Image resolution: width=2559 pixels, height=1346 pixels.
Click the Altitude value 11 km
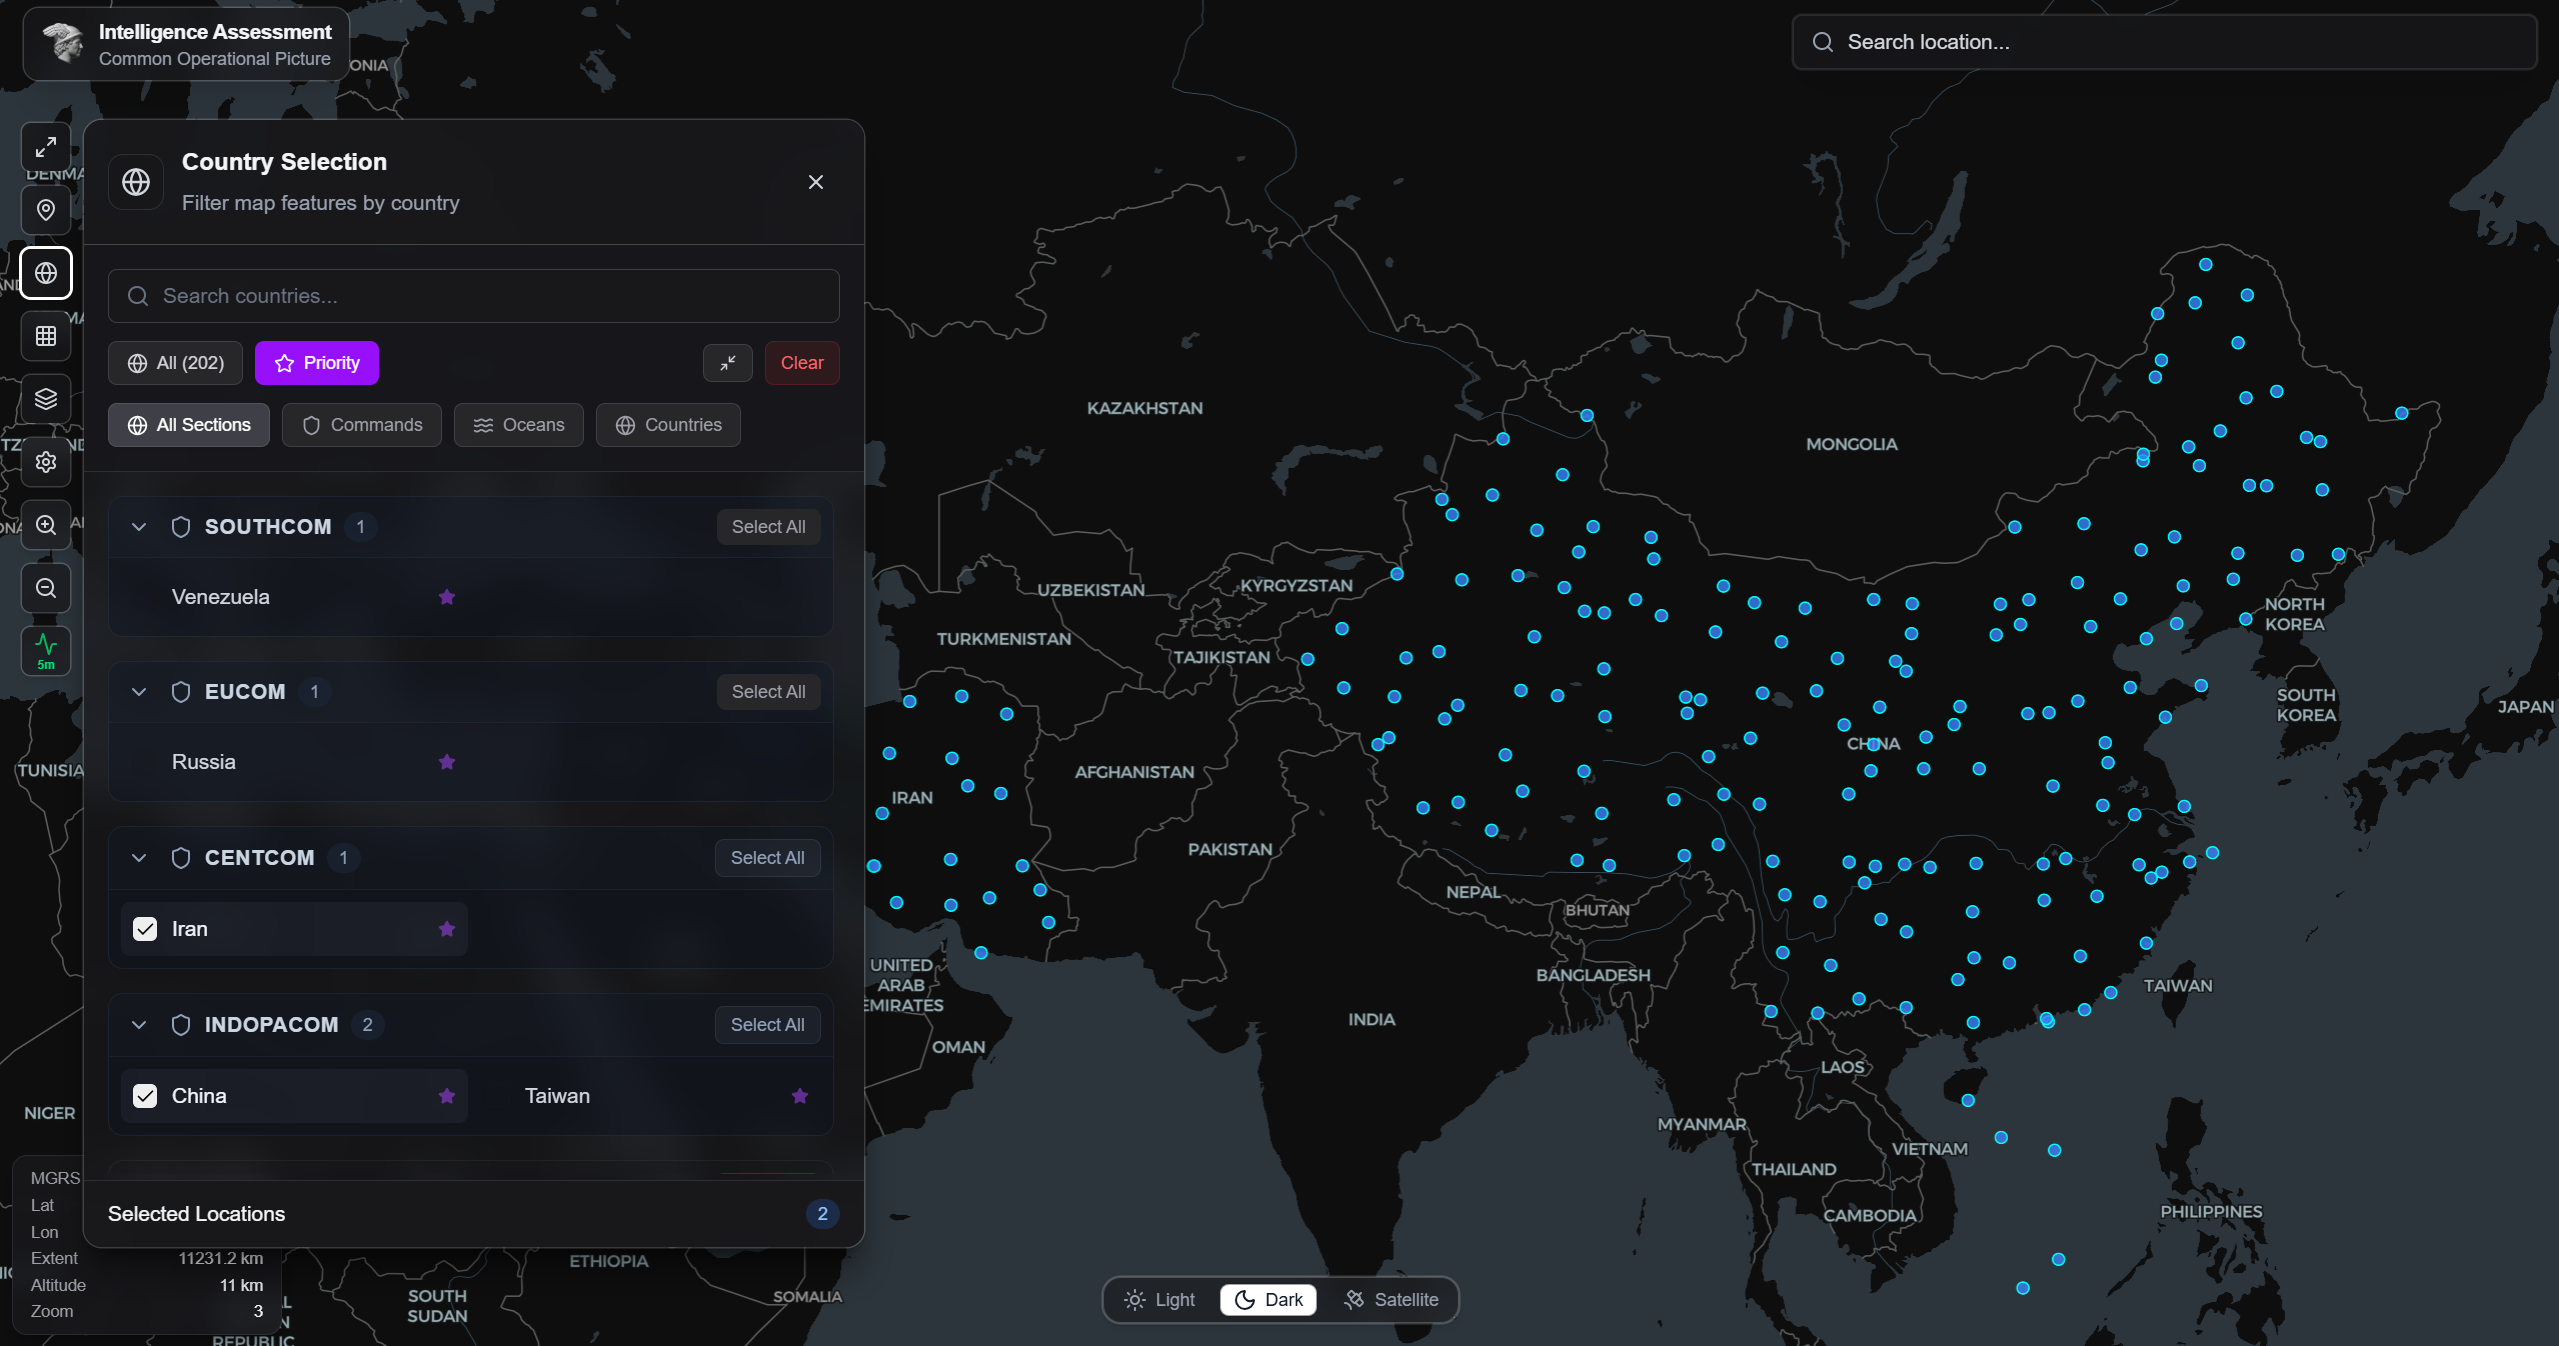click(241, 1286)
